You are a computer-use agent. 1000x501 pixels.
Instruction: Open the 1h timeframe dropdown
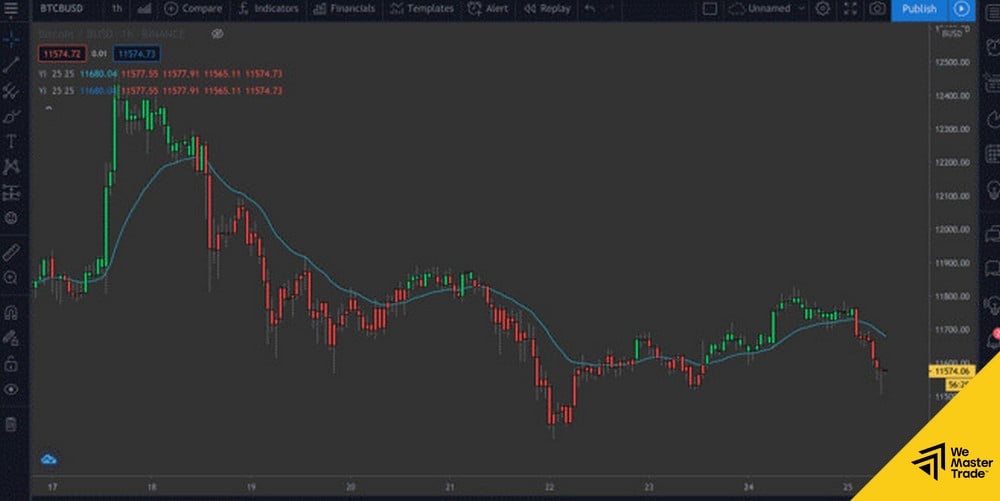118,9
